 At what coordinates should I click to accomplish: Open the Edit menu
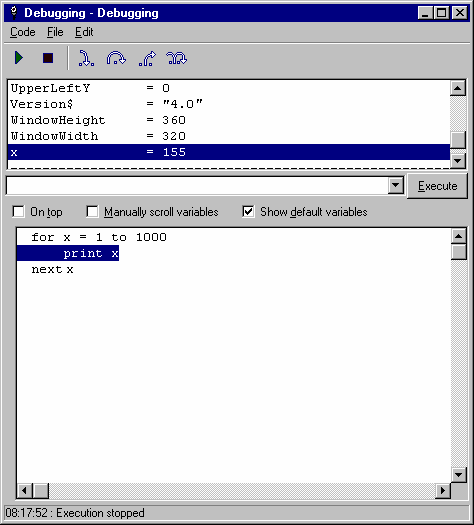84,32
